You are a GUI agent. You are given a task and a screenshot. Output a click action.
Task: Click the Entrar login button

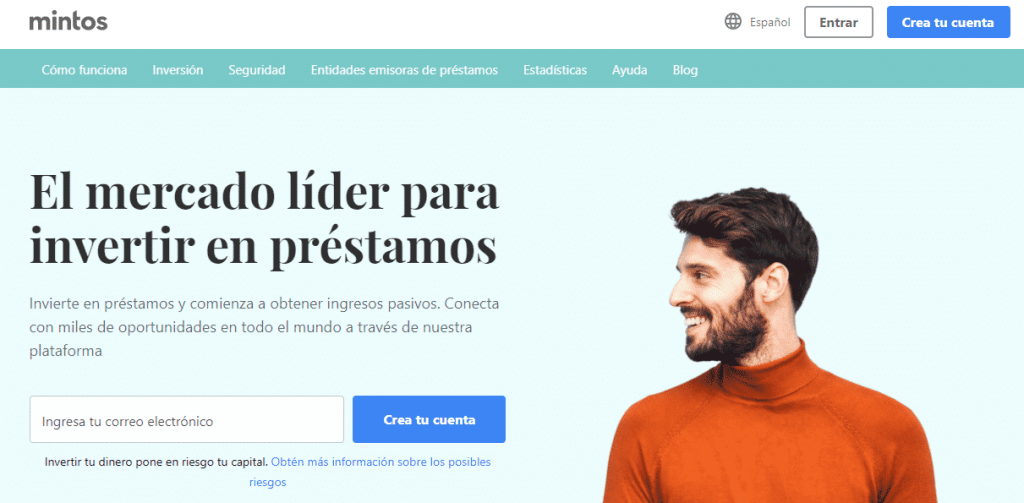click(x=839, y=22)
